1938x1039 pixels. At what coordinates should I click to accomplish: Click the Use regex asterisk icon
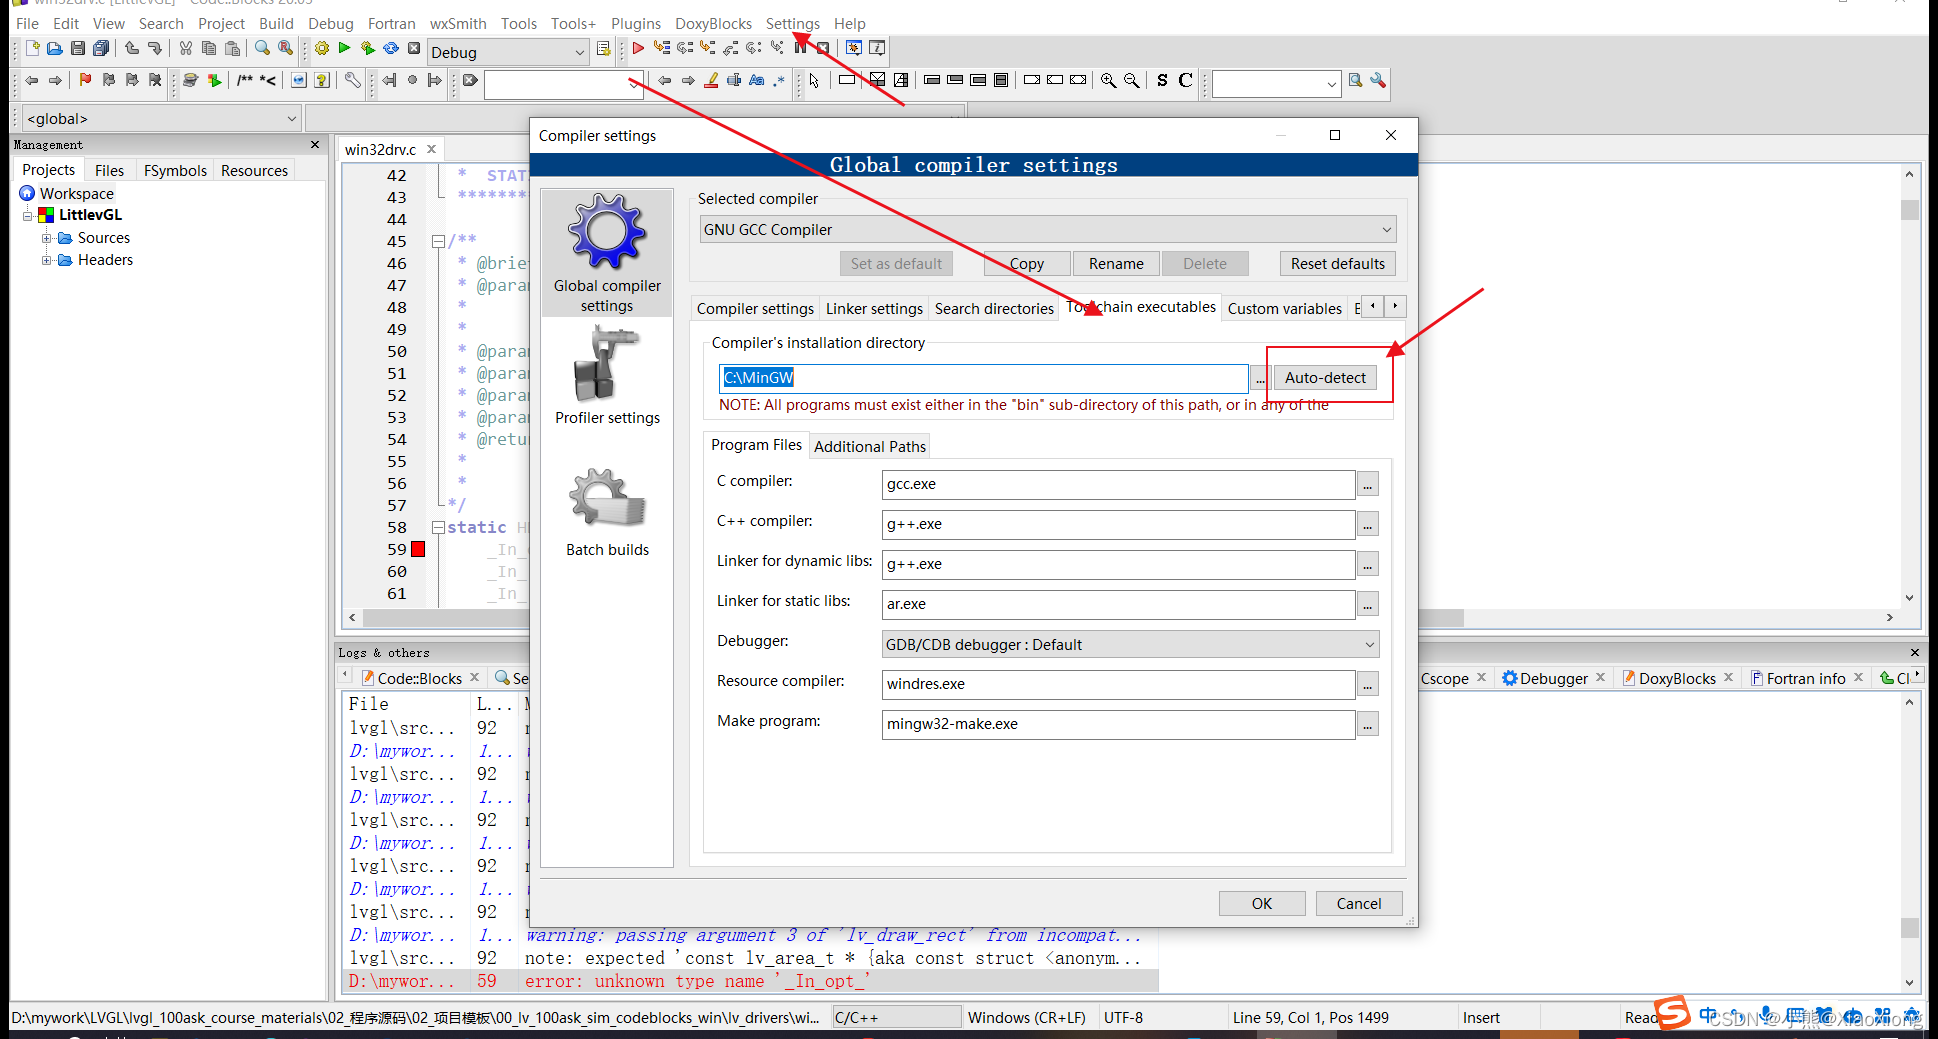[x=780, y=80]
